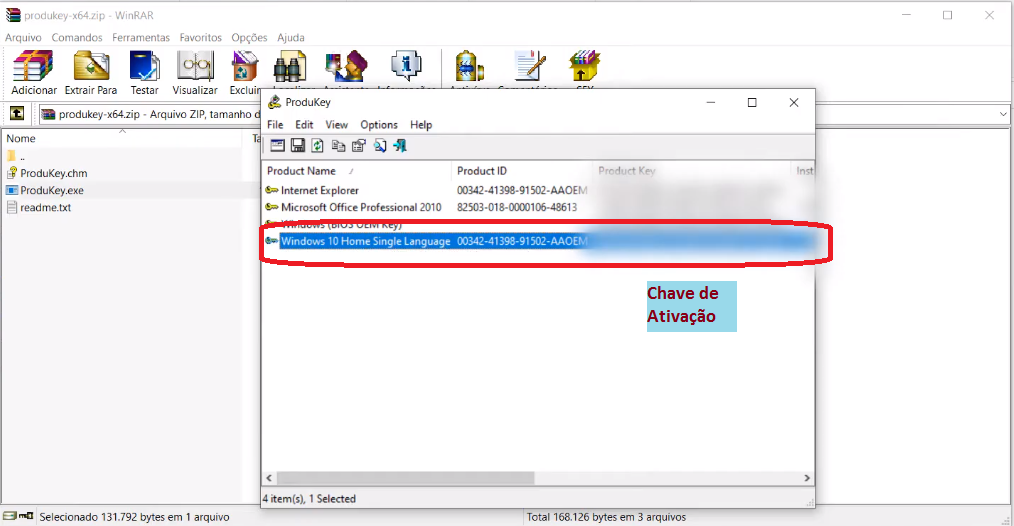Click the key icon beside Internet Explorer
Screen dimensions: 1014x526
tap(272, 190)
